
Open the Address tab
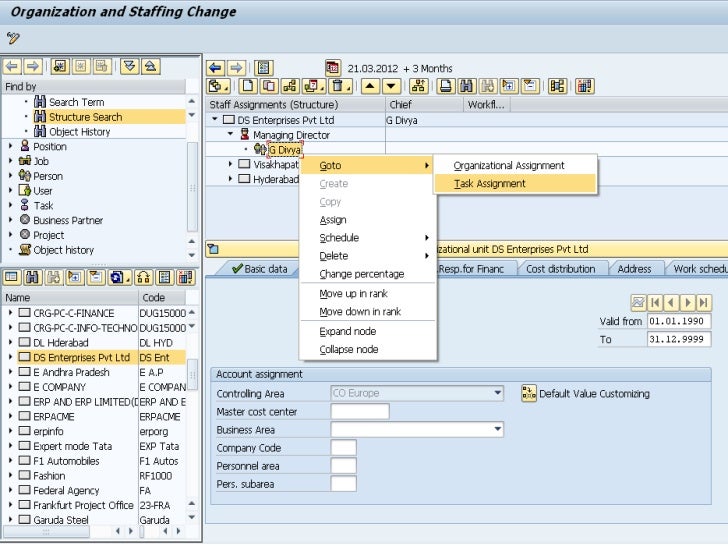[634, 269]
